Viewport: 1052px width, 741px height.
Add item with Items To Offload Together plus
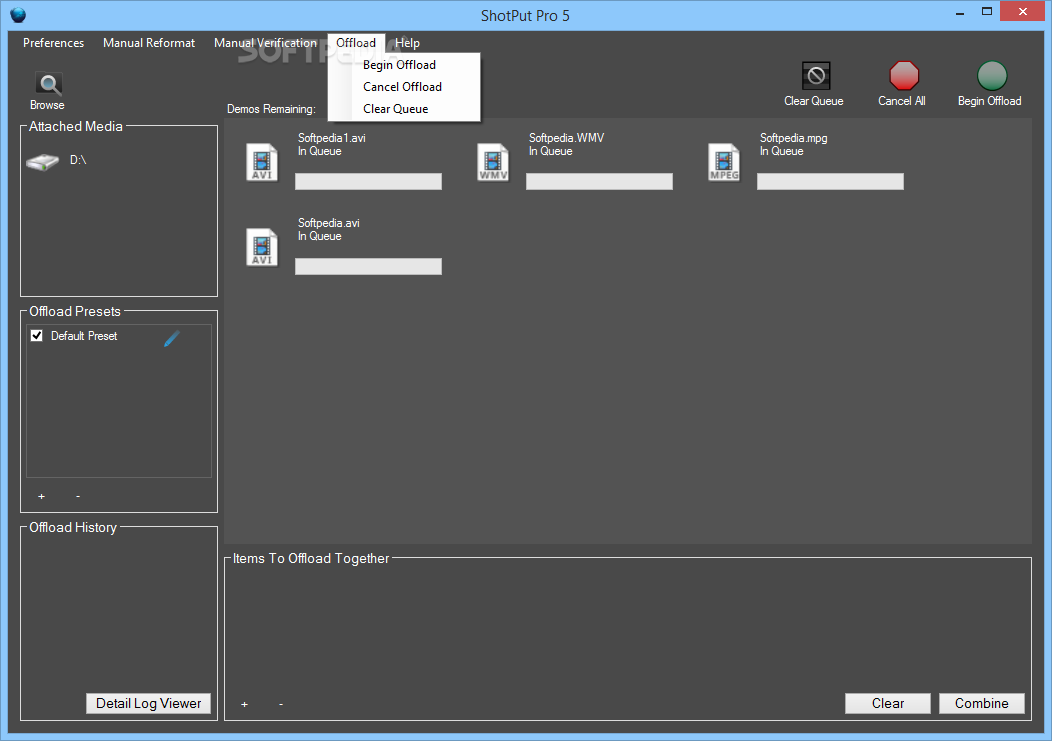coord(244,704)
